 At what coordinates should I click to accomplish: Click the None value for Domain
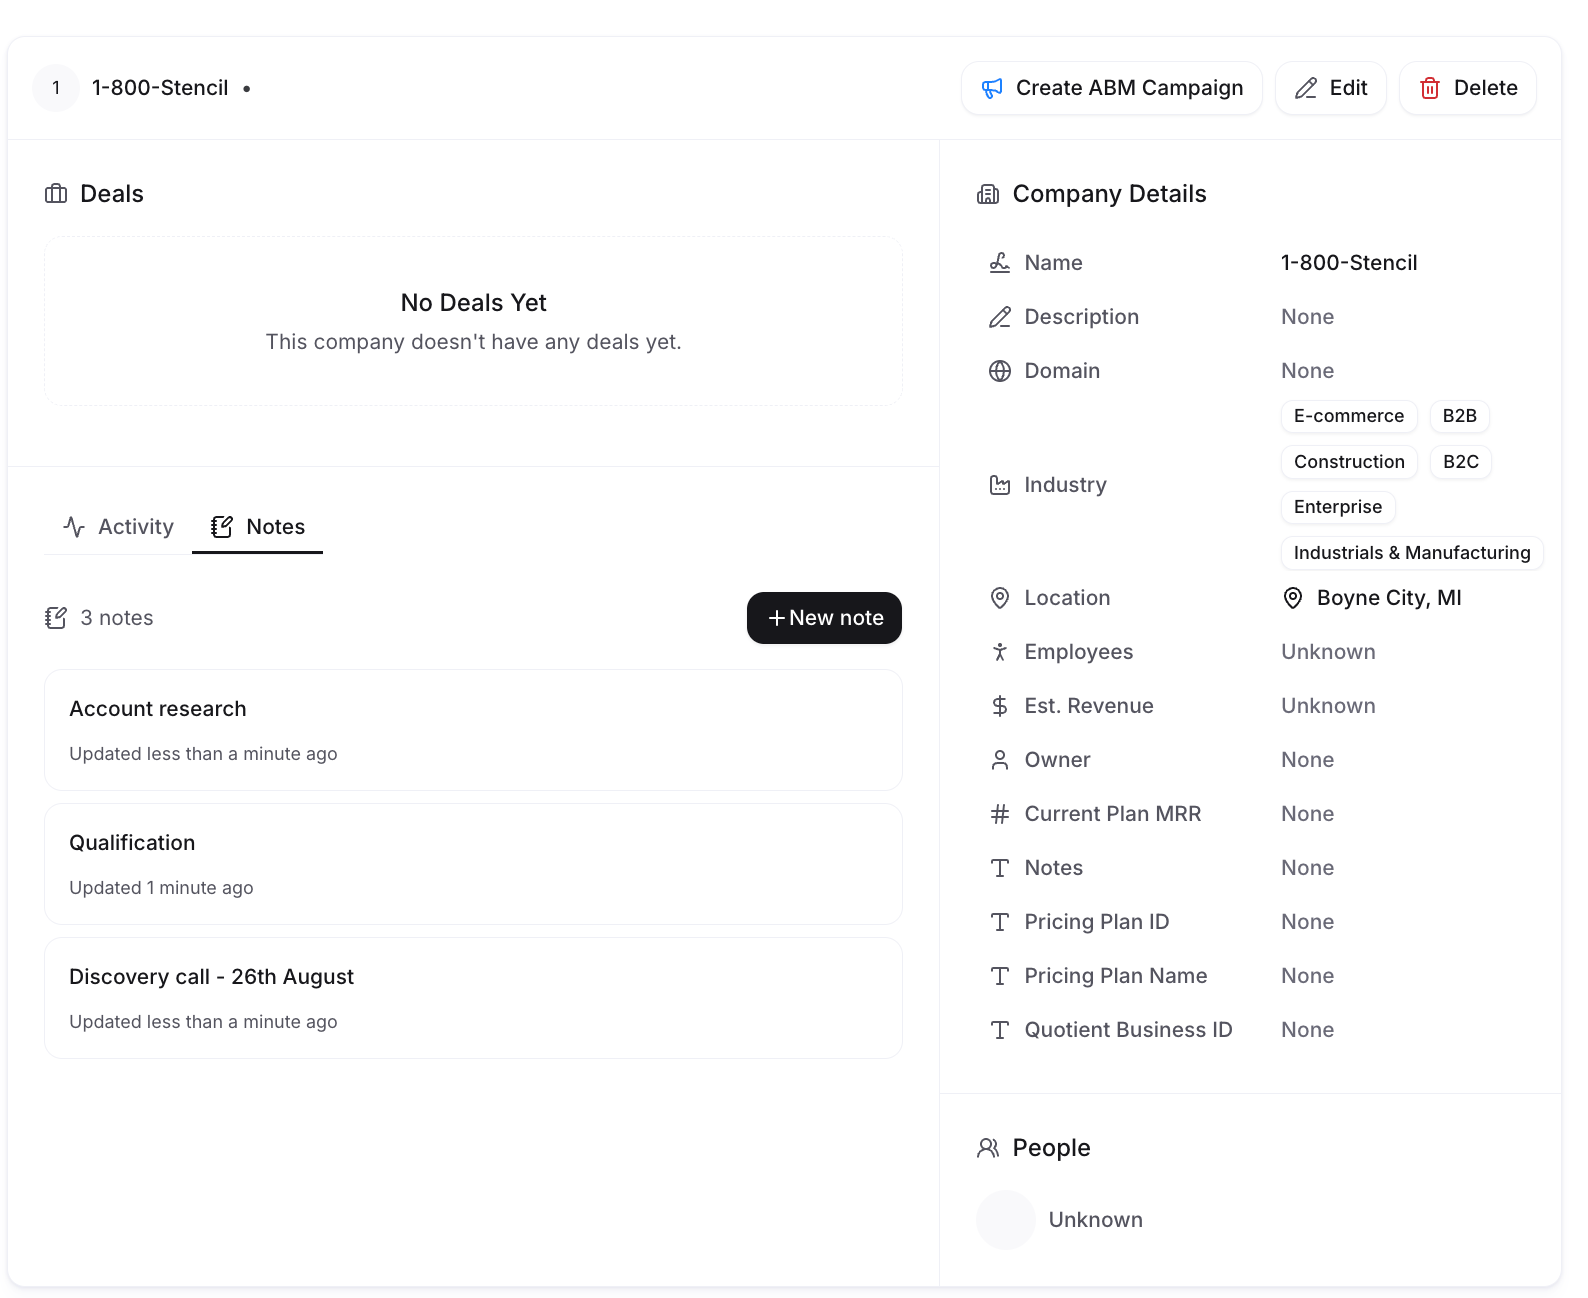[x=1308, y=371]
